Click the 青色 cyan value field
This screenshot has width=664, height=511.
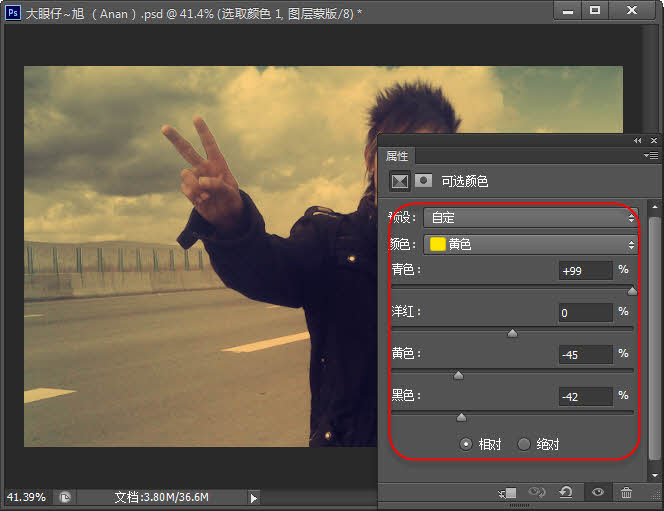click(585, 271)
